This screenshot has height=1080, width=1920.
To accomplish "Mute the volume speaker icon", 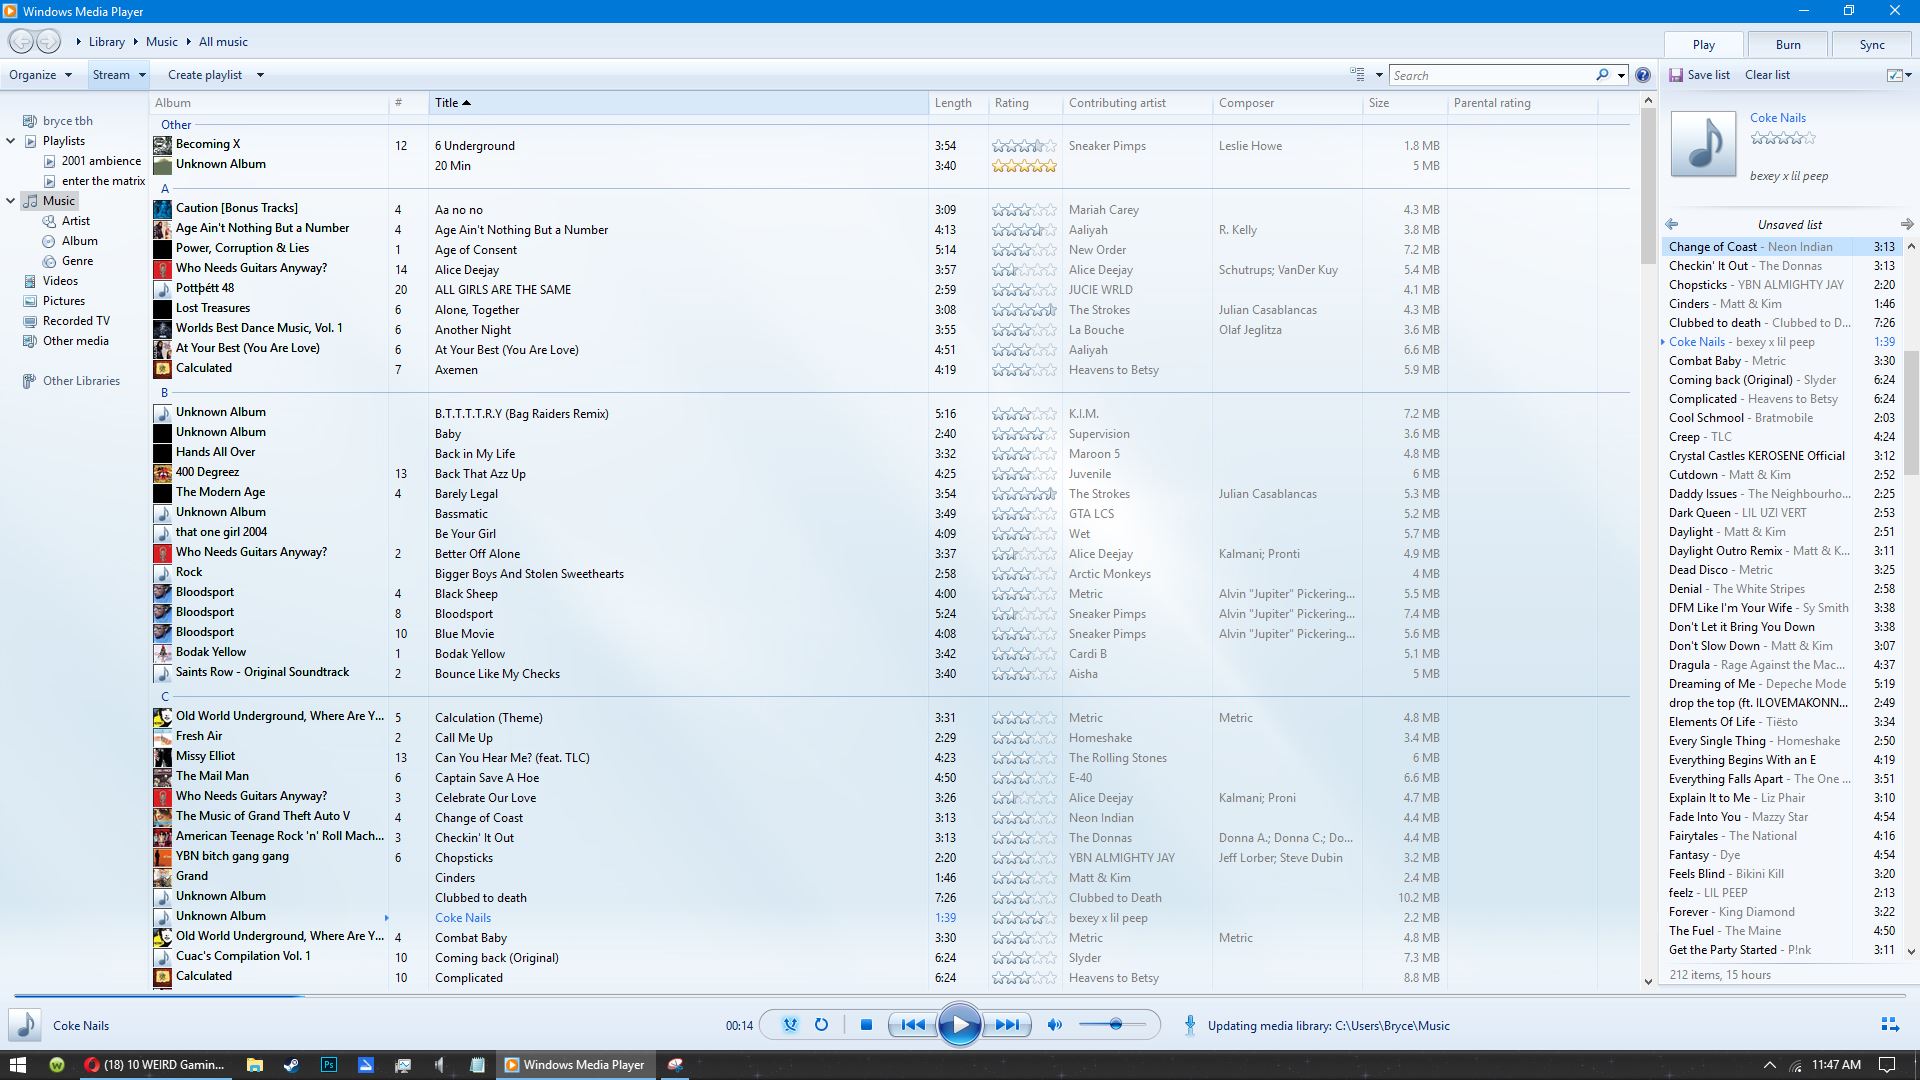I will tap(1054, 1024).
